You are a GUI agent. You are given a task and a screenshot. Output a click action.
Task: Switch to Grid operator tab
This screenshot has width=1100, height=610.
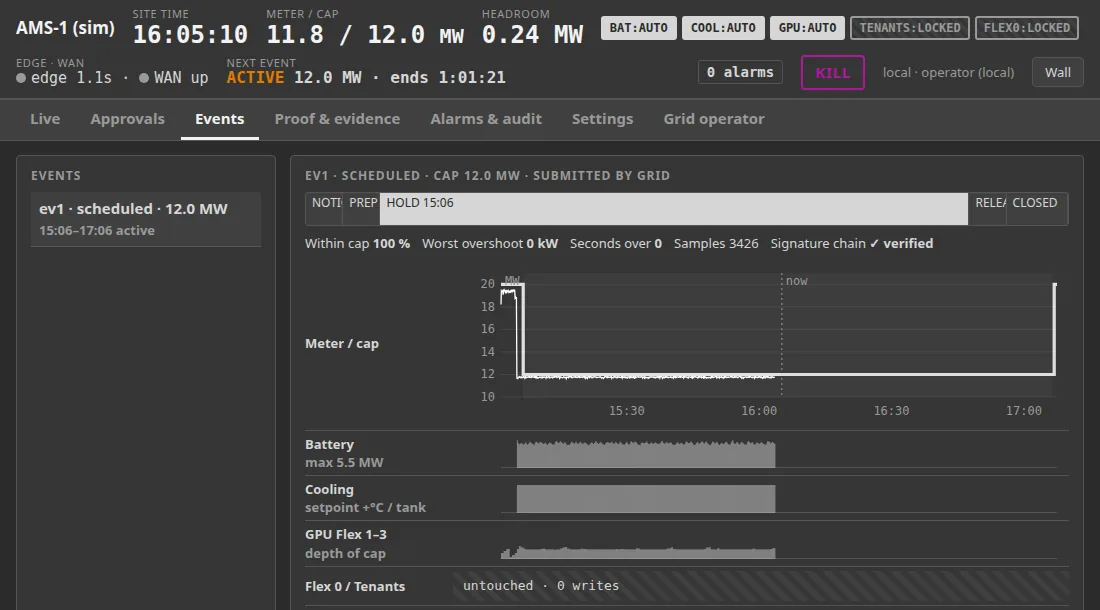[714, 119]
